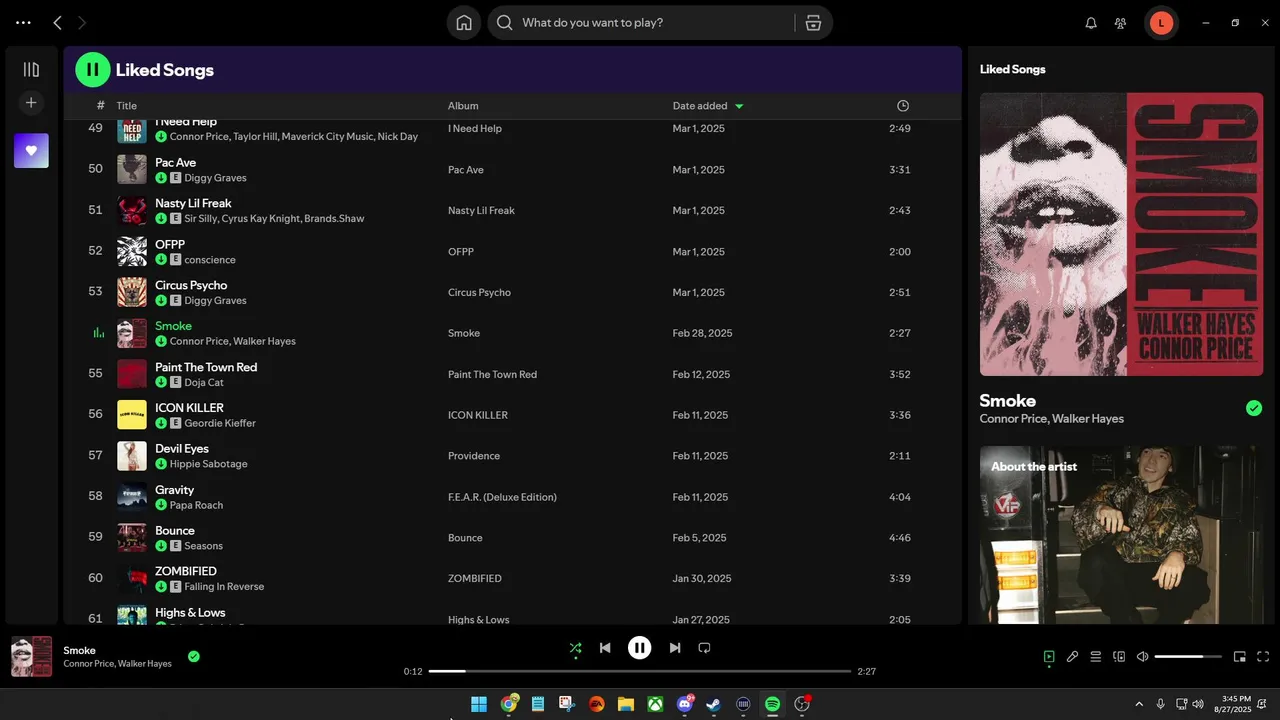This screenshot has width=1280, height=720.
Task: Mute with the speaker icon in the player
Action: 1143,657
